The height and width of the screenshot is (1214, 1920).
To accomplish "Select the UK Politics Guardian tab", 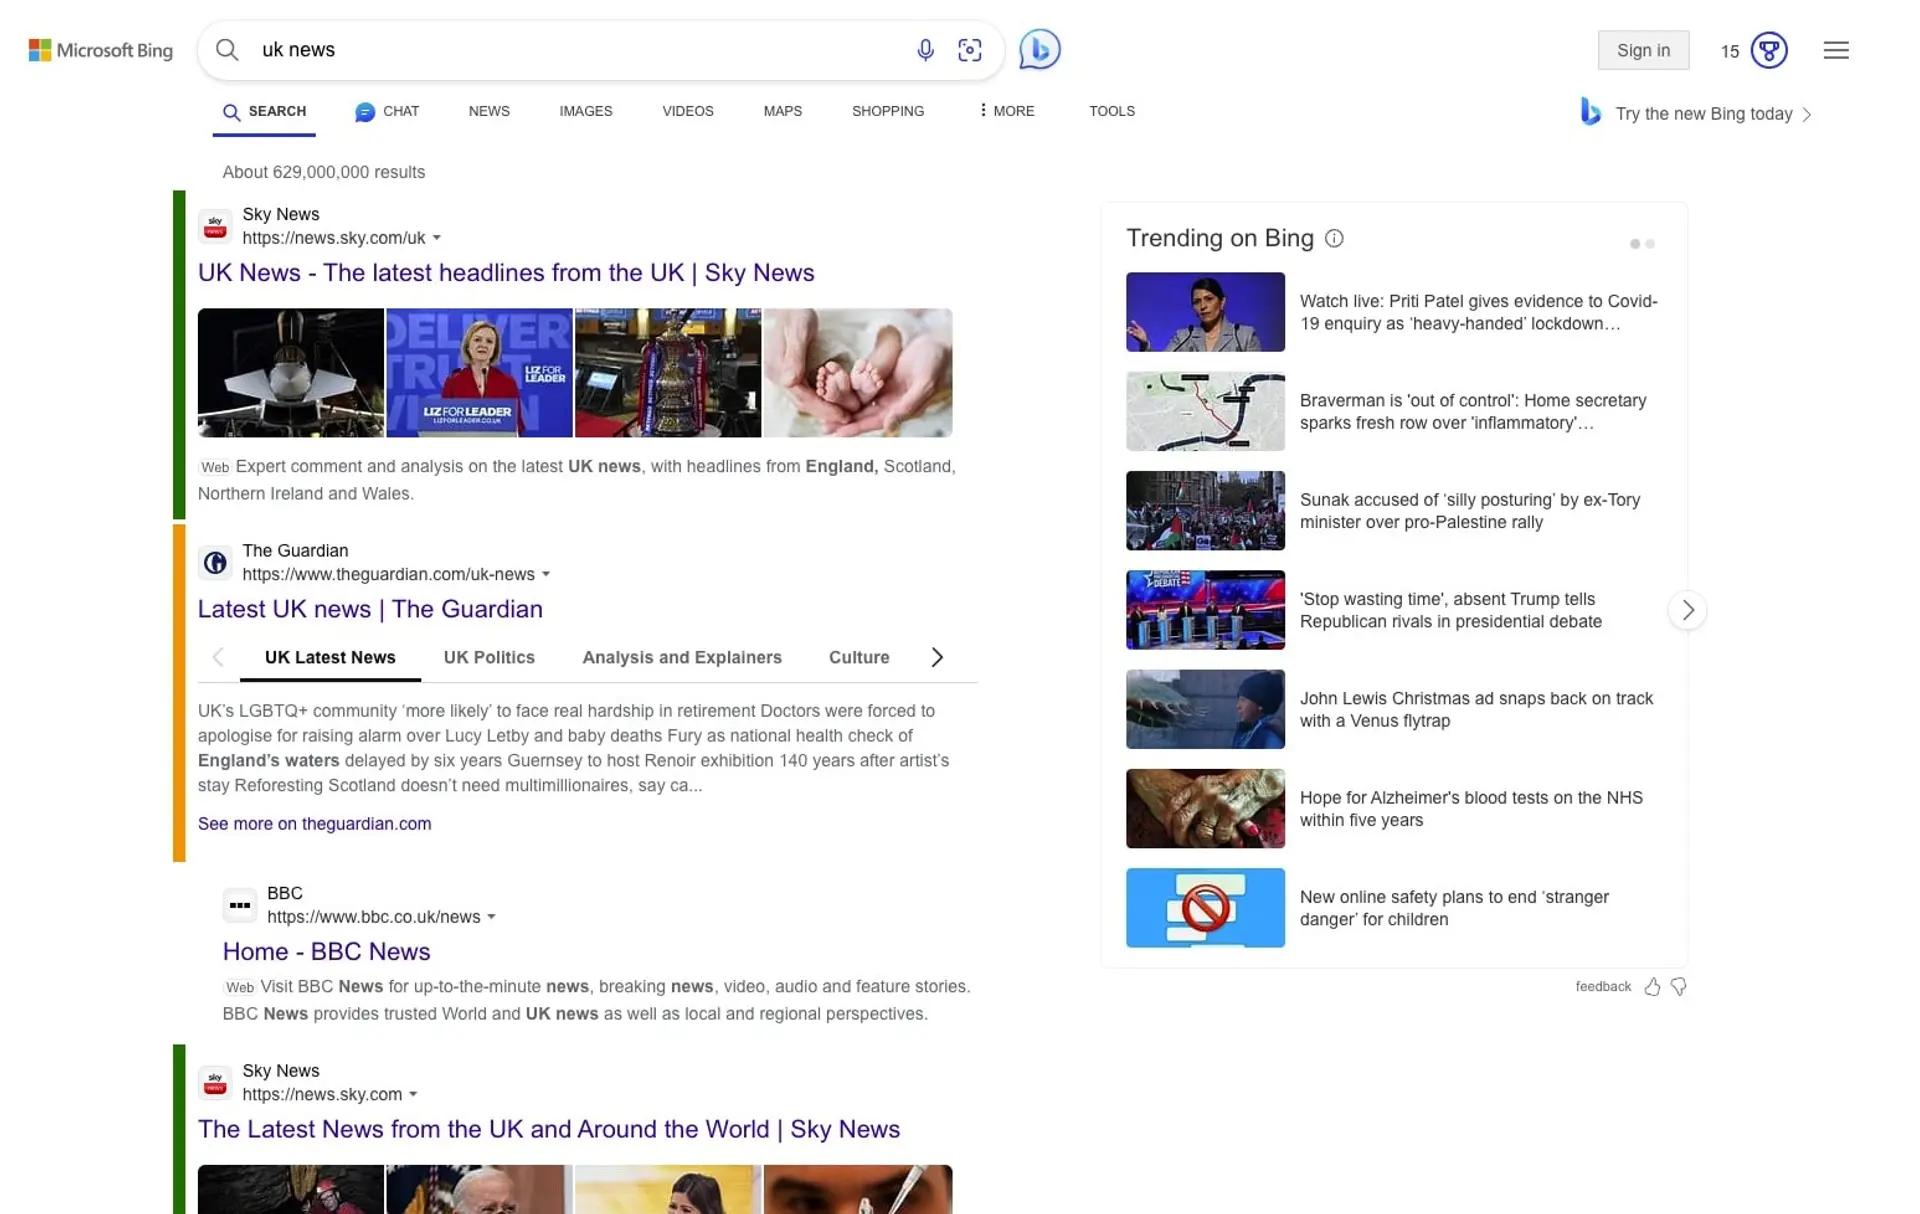I will click(489, 657).
